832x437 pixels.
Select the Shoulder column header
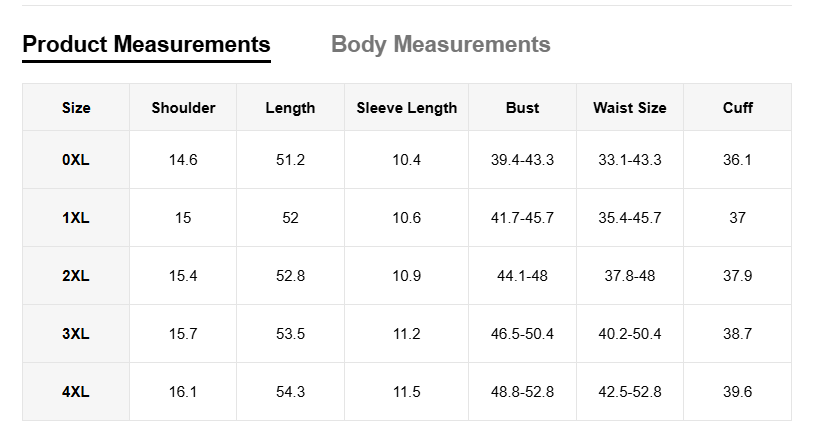183,108
